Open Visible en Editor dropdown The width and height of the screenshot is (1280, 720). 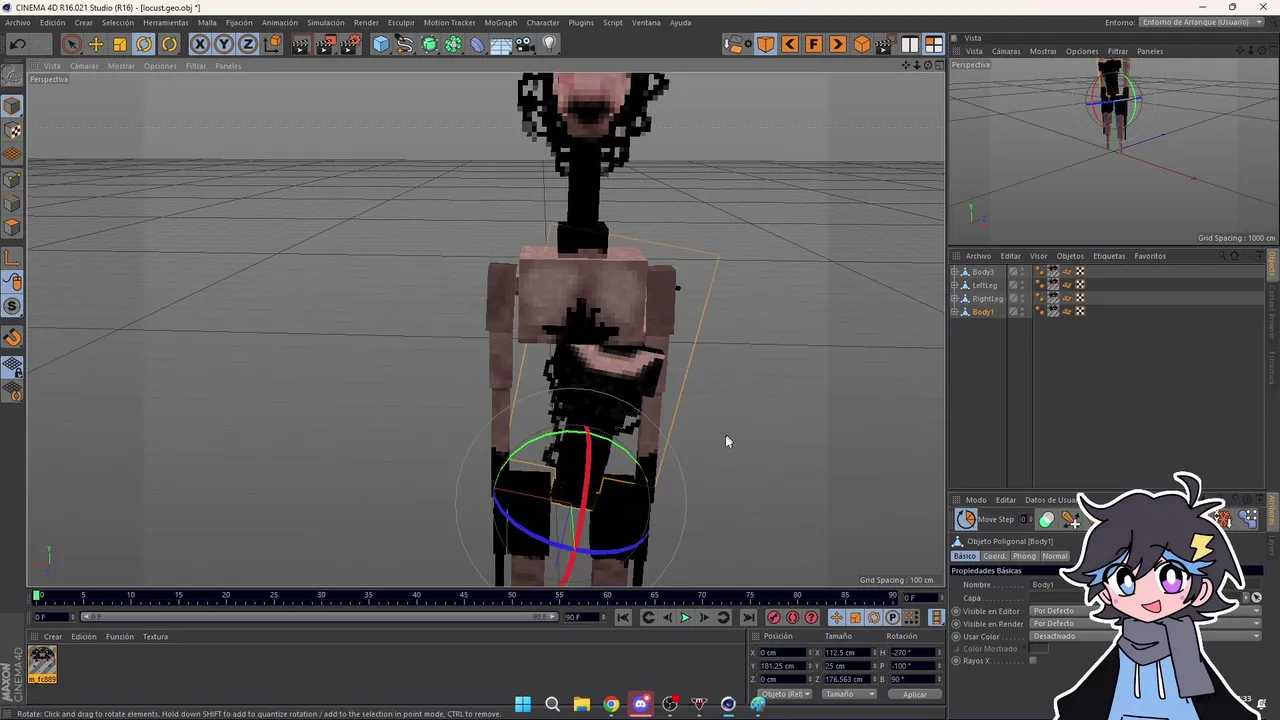[x=1146, y=611]
